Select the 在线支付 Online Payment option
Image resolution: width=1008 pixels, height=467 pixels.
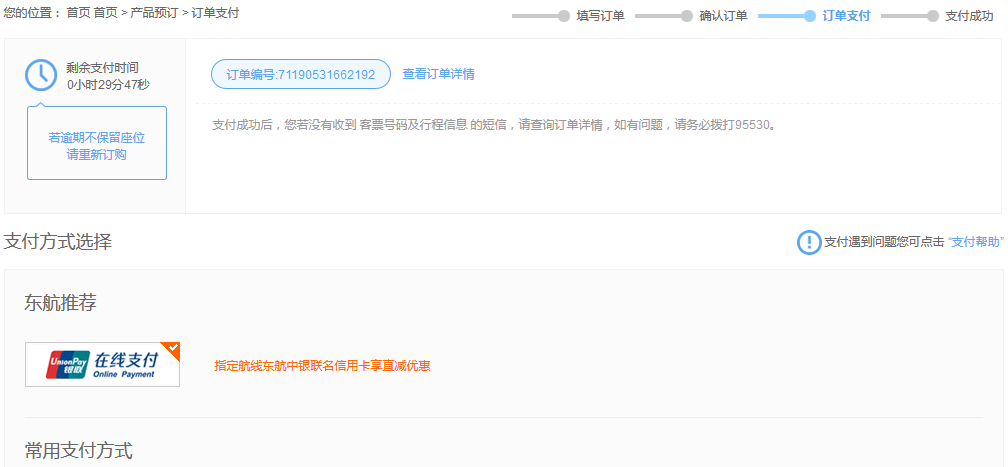coord(125,364)
